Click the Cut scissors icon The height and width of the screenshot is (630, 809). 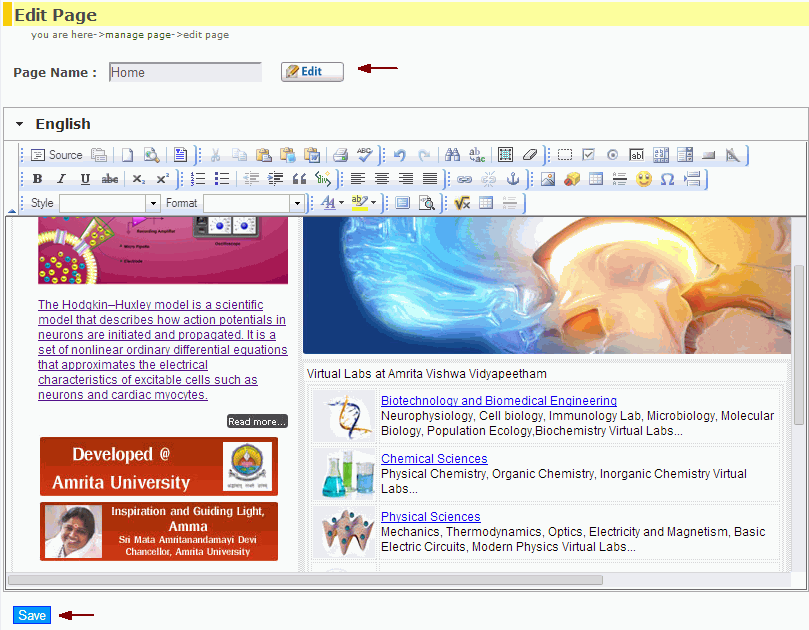coord(216,155)
